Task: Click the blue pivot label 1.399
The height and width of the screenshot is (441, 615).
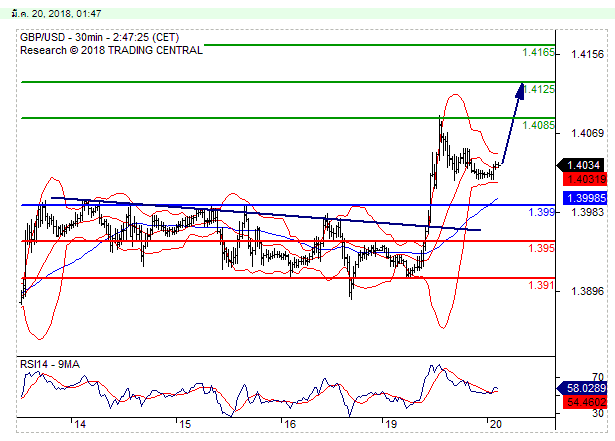Action: [541, 212]
